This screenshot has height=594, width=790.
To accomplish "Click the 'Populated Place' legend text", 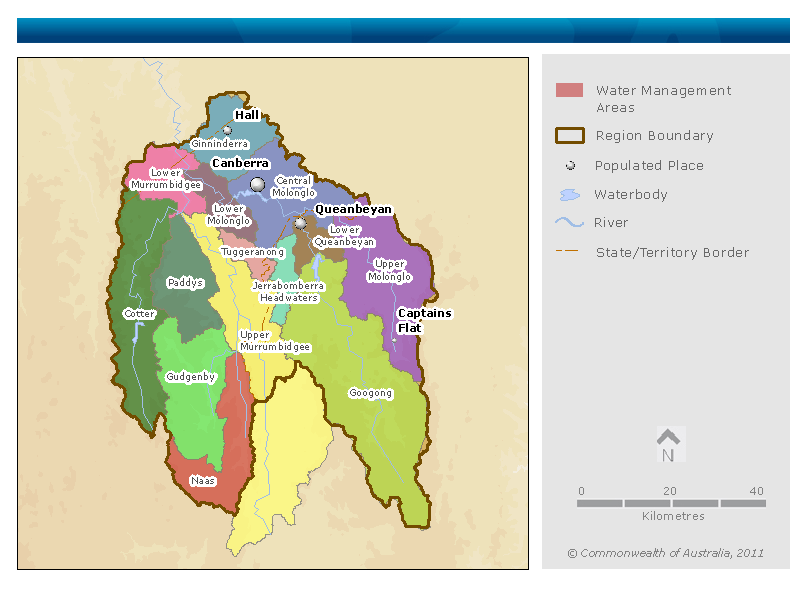I will pyautogui.click(x=649, y=165).
